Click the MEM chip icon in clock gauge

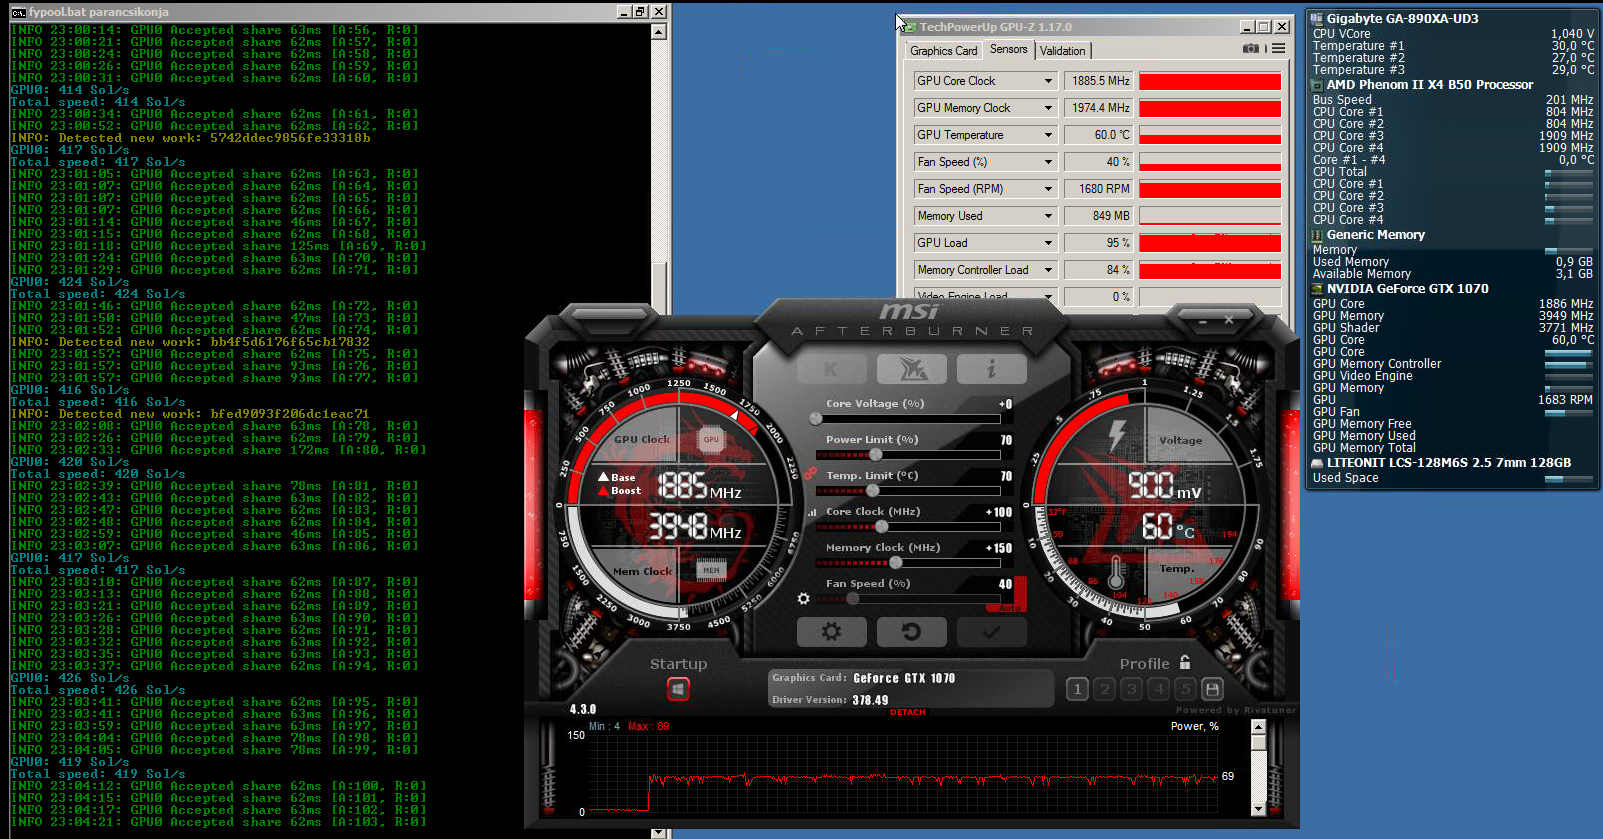[x=711, y=570]
